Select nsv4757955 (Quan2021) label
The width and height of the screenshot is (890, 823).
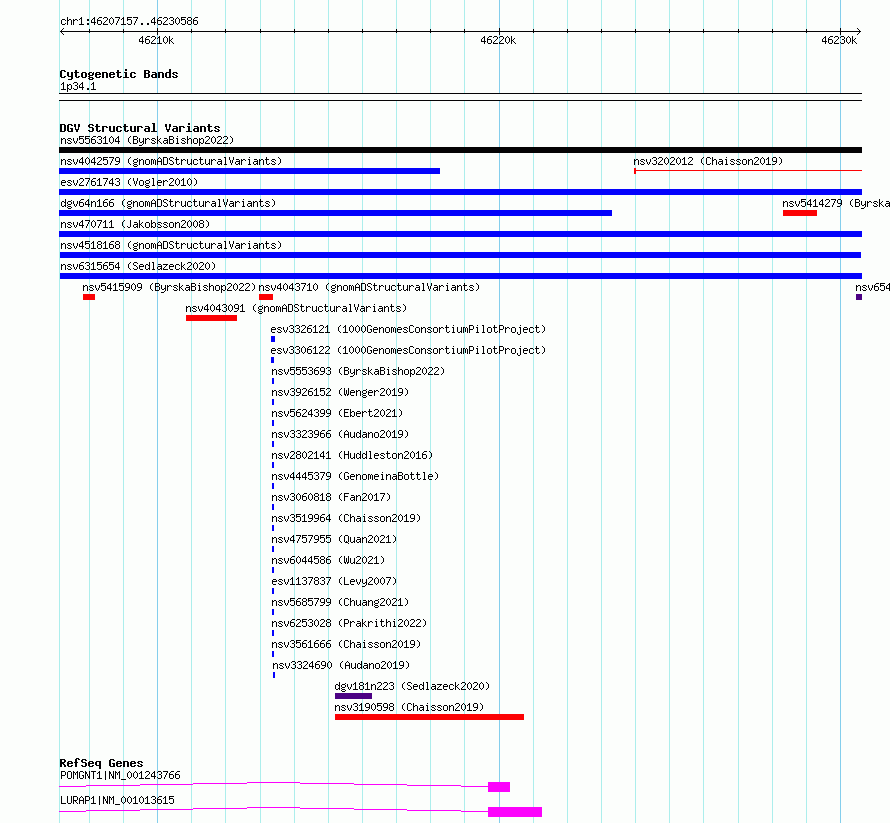coord(334,539)
